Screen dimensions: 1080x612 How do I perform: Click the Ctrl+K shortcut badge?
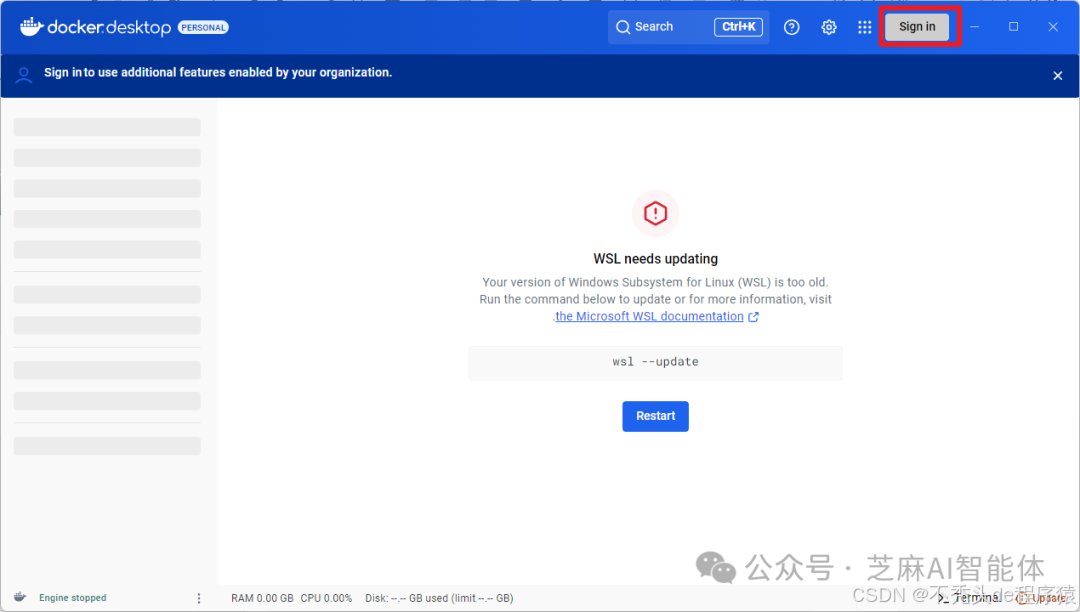[x=738, y=27]
